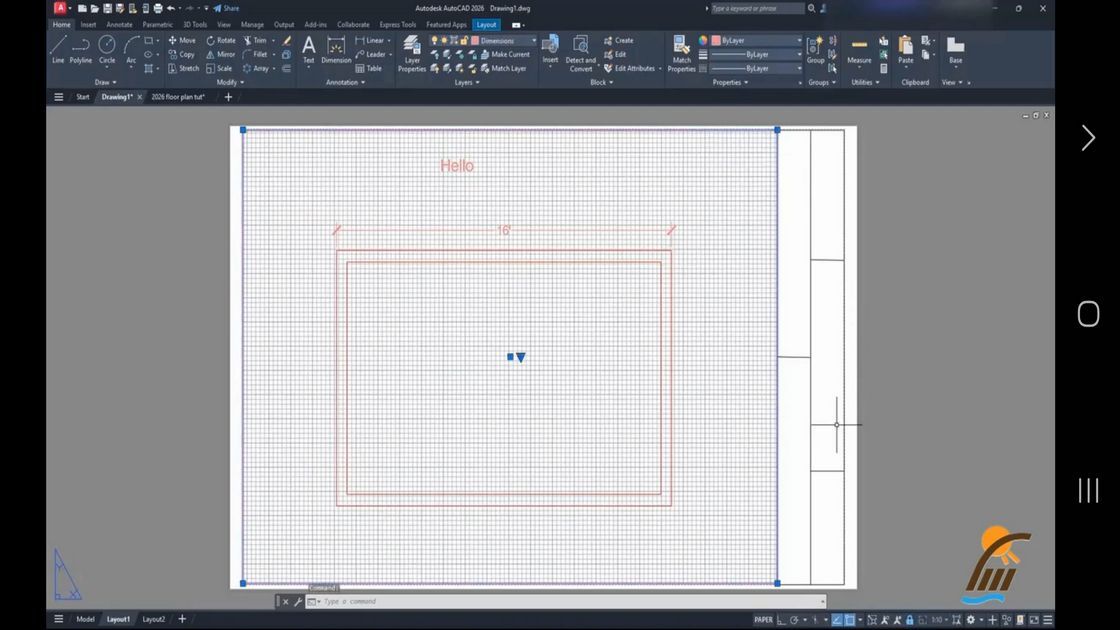Click the Insert block icon
This screenshot has width=1120, height=630.
pos(550,50)
